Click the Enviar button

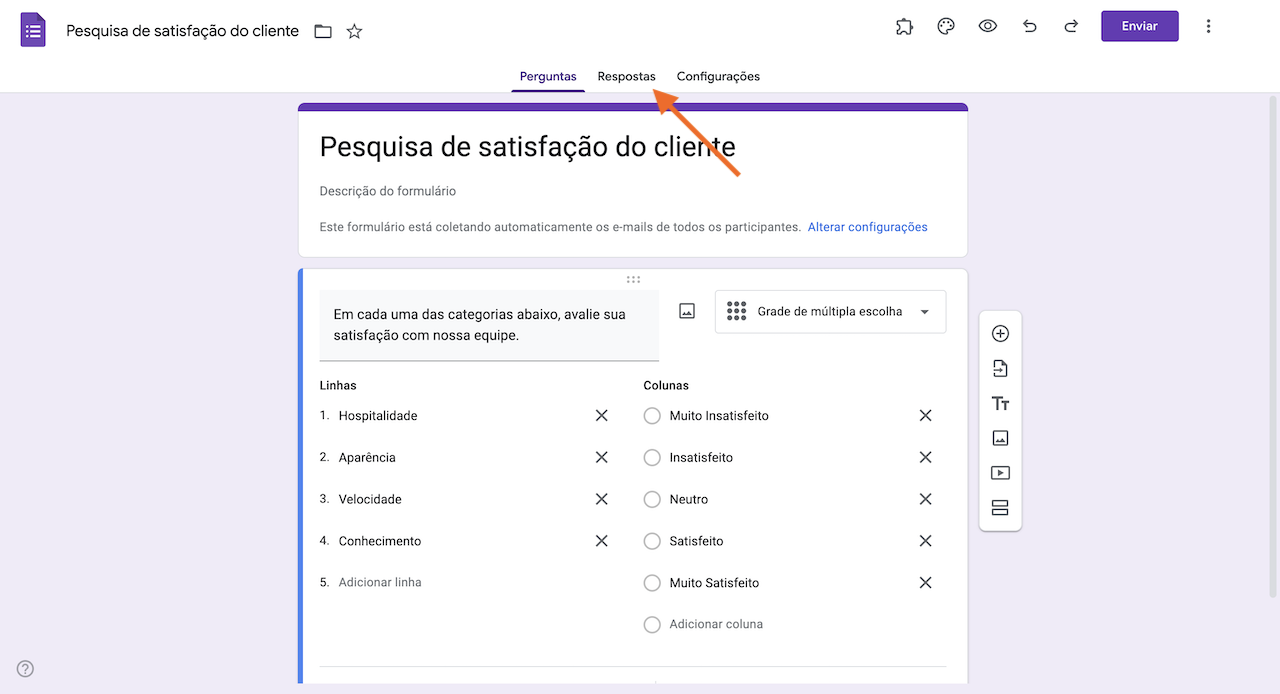1139,26
